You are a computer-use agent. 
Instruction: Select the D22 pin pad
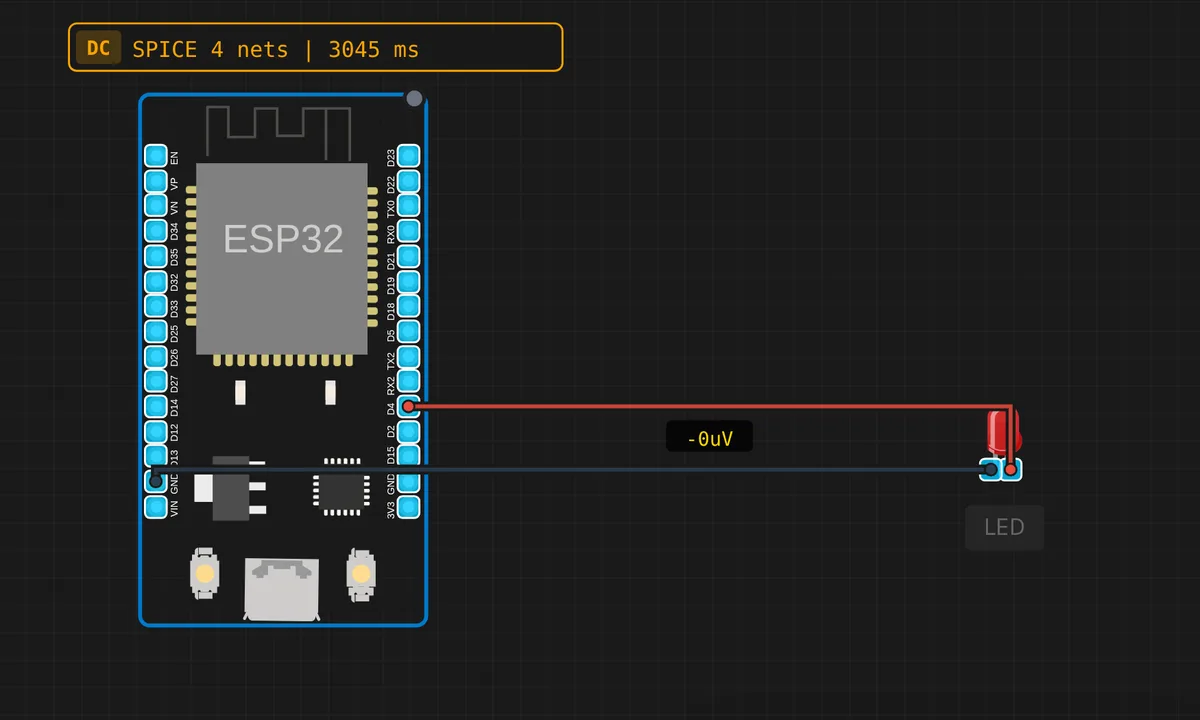[x=409, y=181]
